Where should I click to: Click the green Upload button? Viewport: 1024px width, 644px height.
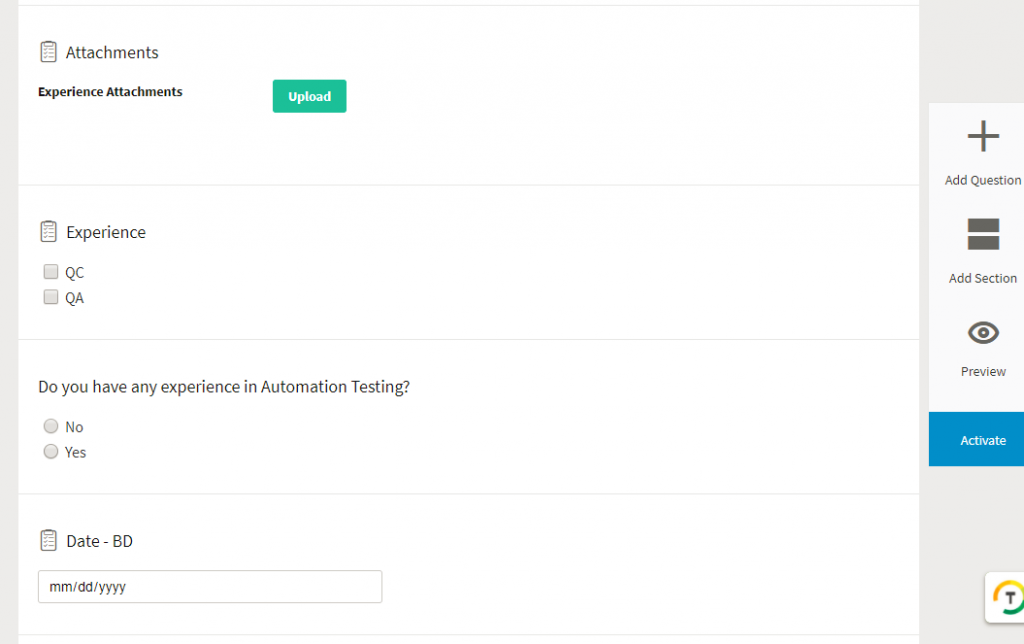[x=310, y=96]
